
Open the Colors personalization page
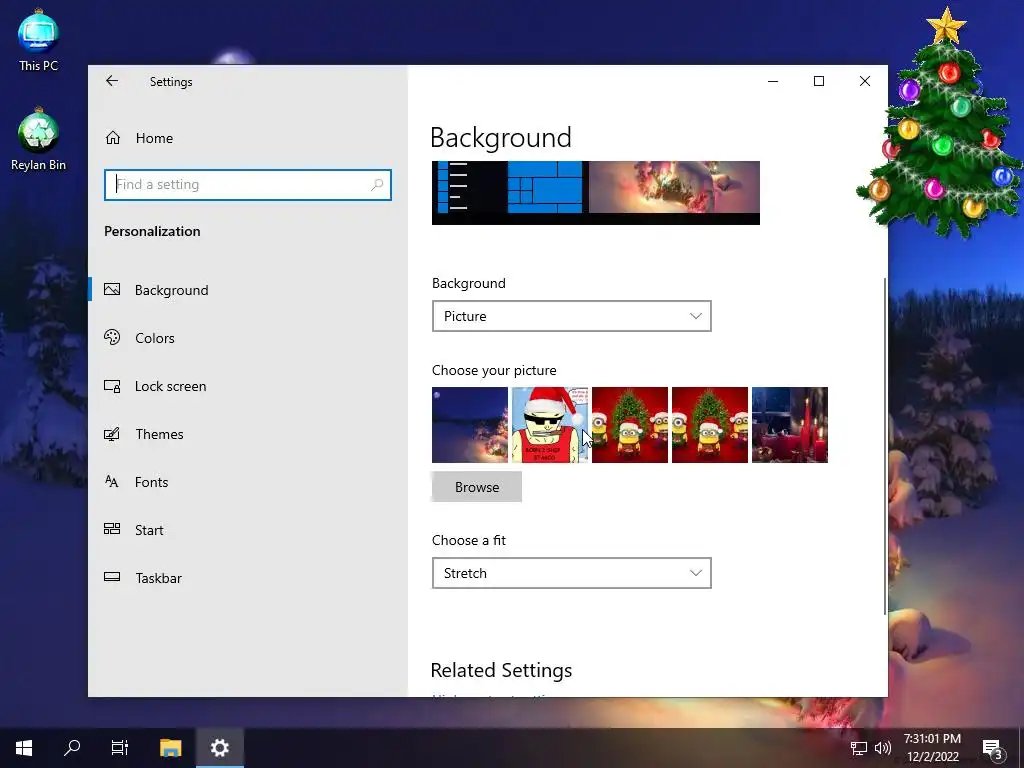(x=248, y=338)
